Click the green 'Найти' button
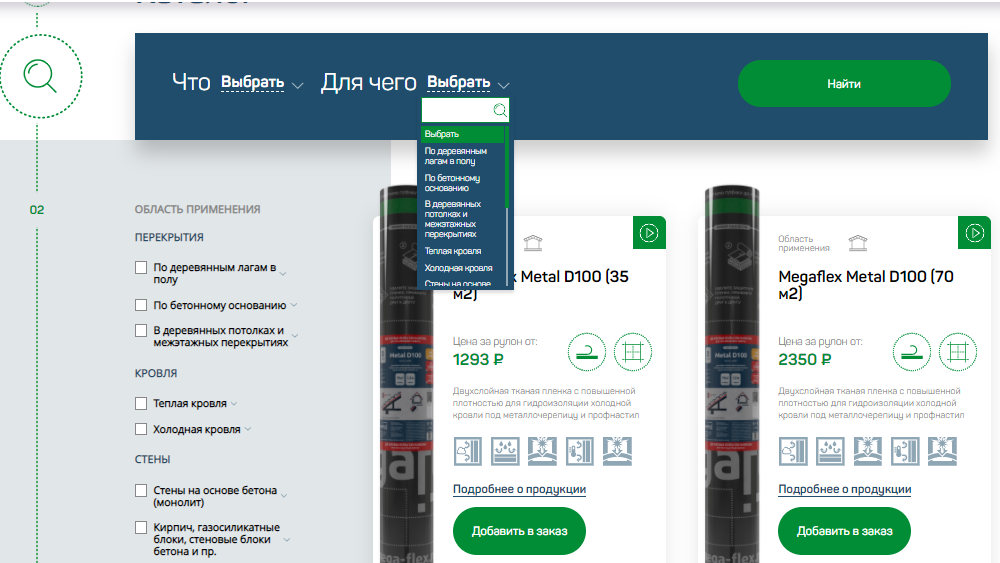 (x=844, y=84)
